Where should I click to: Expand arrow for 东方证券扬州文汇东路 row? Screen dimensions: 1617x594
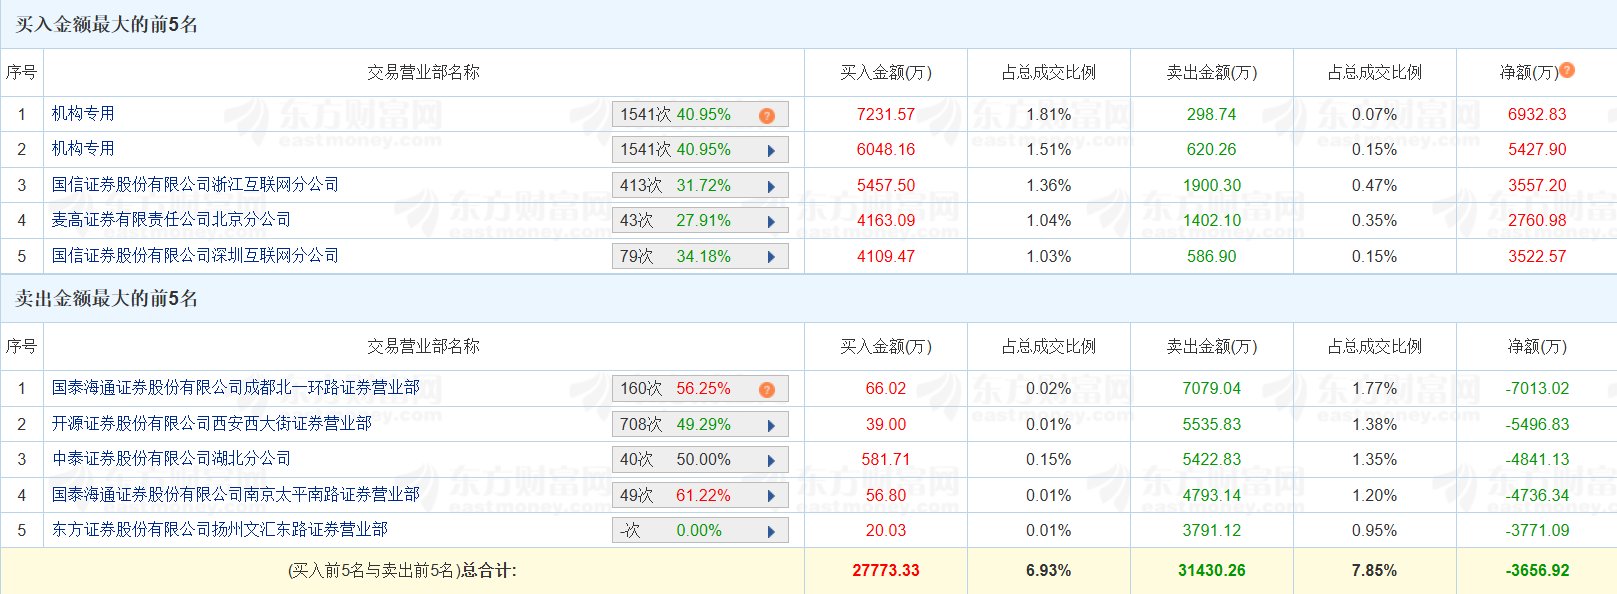(771, 532)
